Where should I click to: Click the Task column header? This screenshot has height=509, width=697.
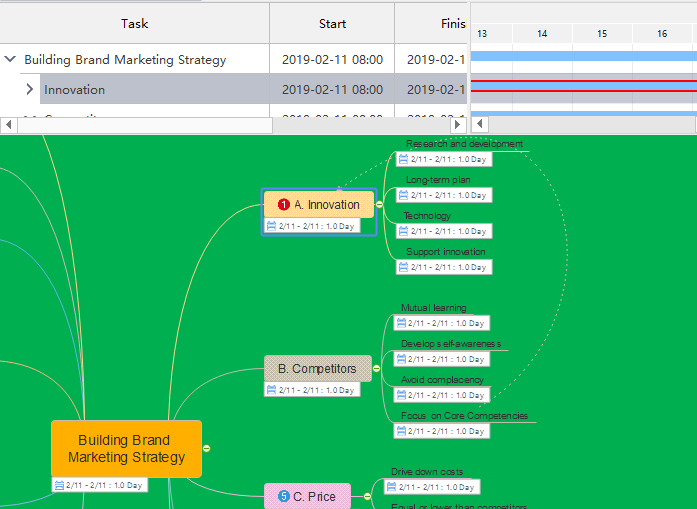134,23
